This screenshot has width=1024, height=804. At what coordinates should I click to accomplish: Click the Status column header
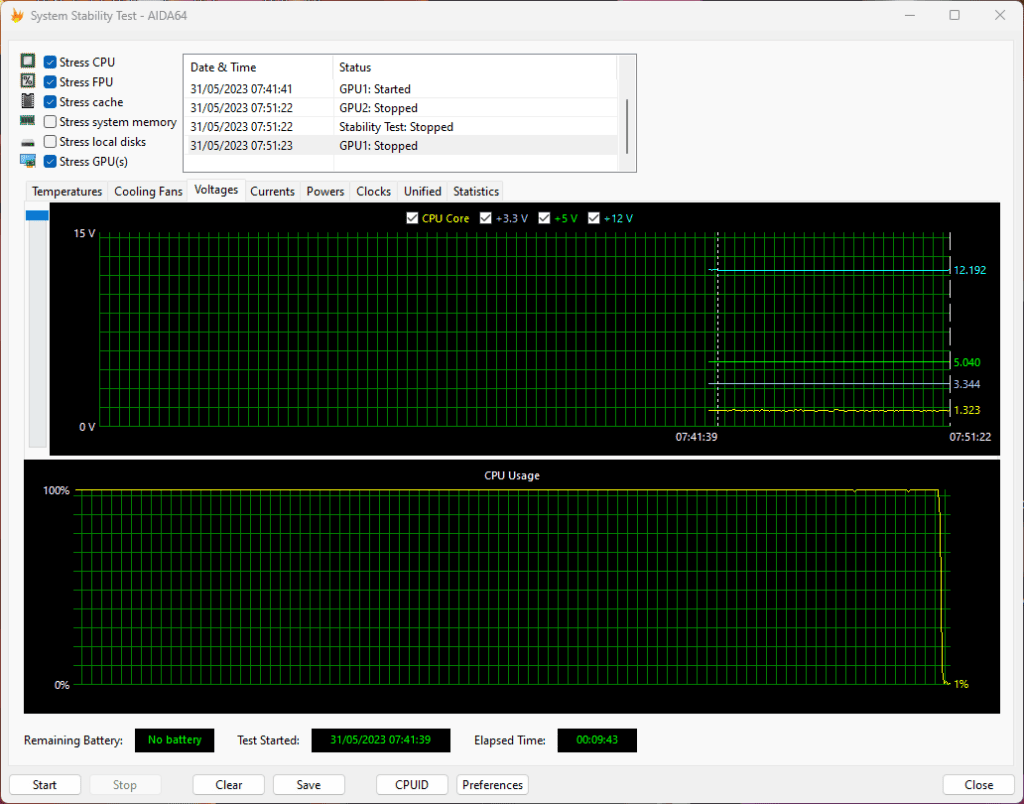click(475, 67)
